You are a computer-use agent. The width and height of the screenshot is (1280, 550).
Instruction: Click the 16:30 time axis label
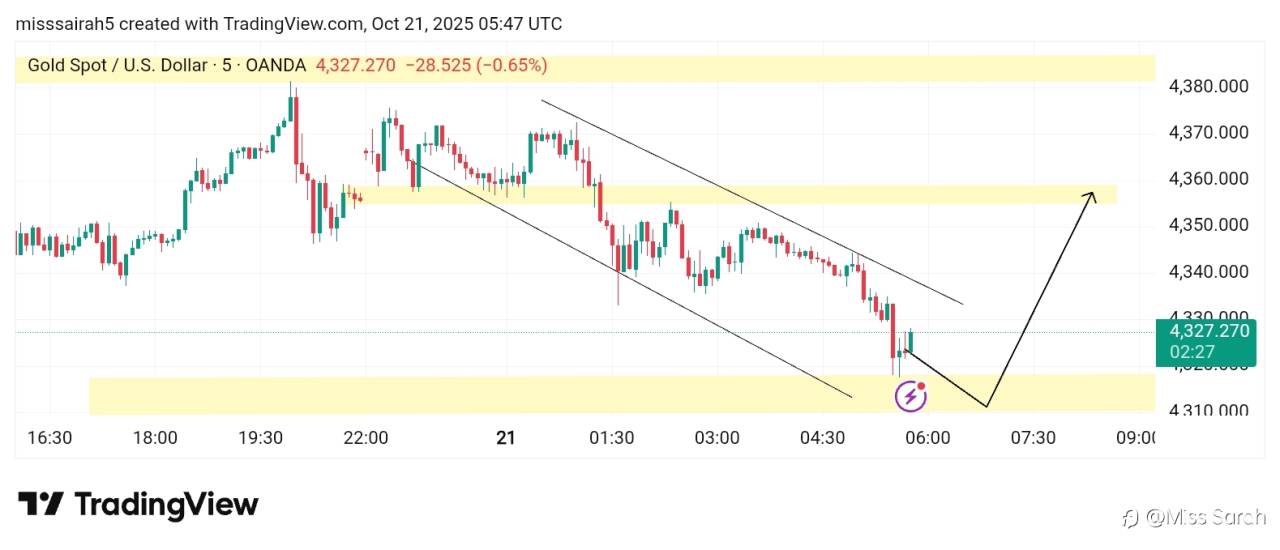coord(49,438)
